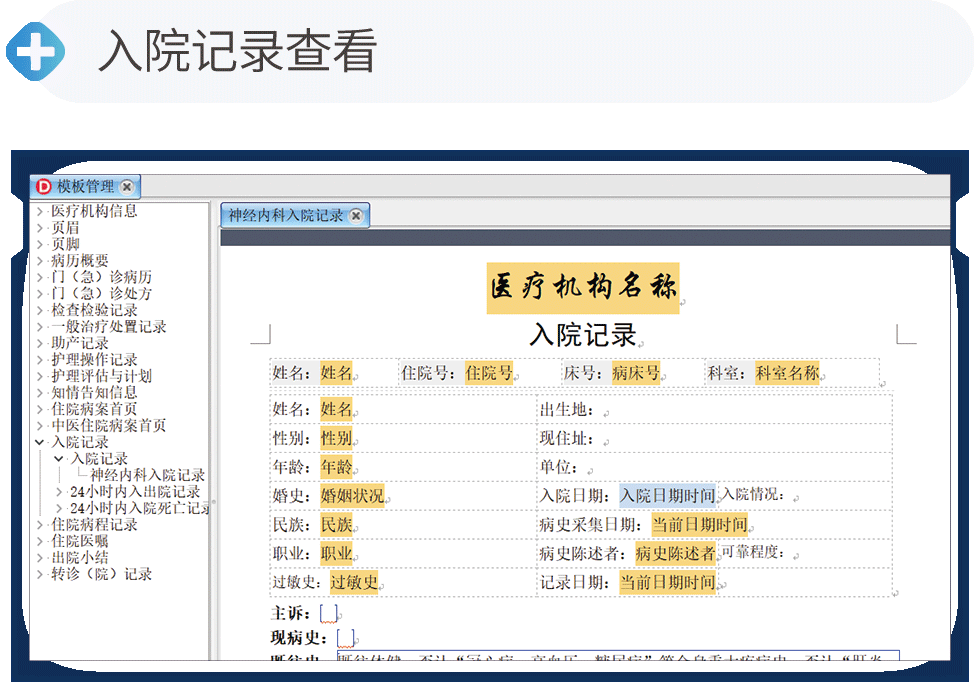
Task: Click the 病史陈述者 highlighted field
Action: (675, 553)
